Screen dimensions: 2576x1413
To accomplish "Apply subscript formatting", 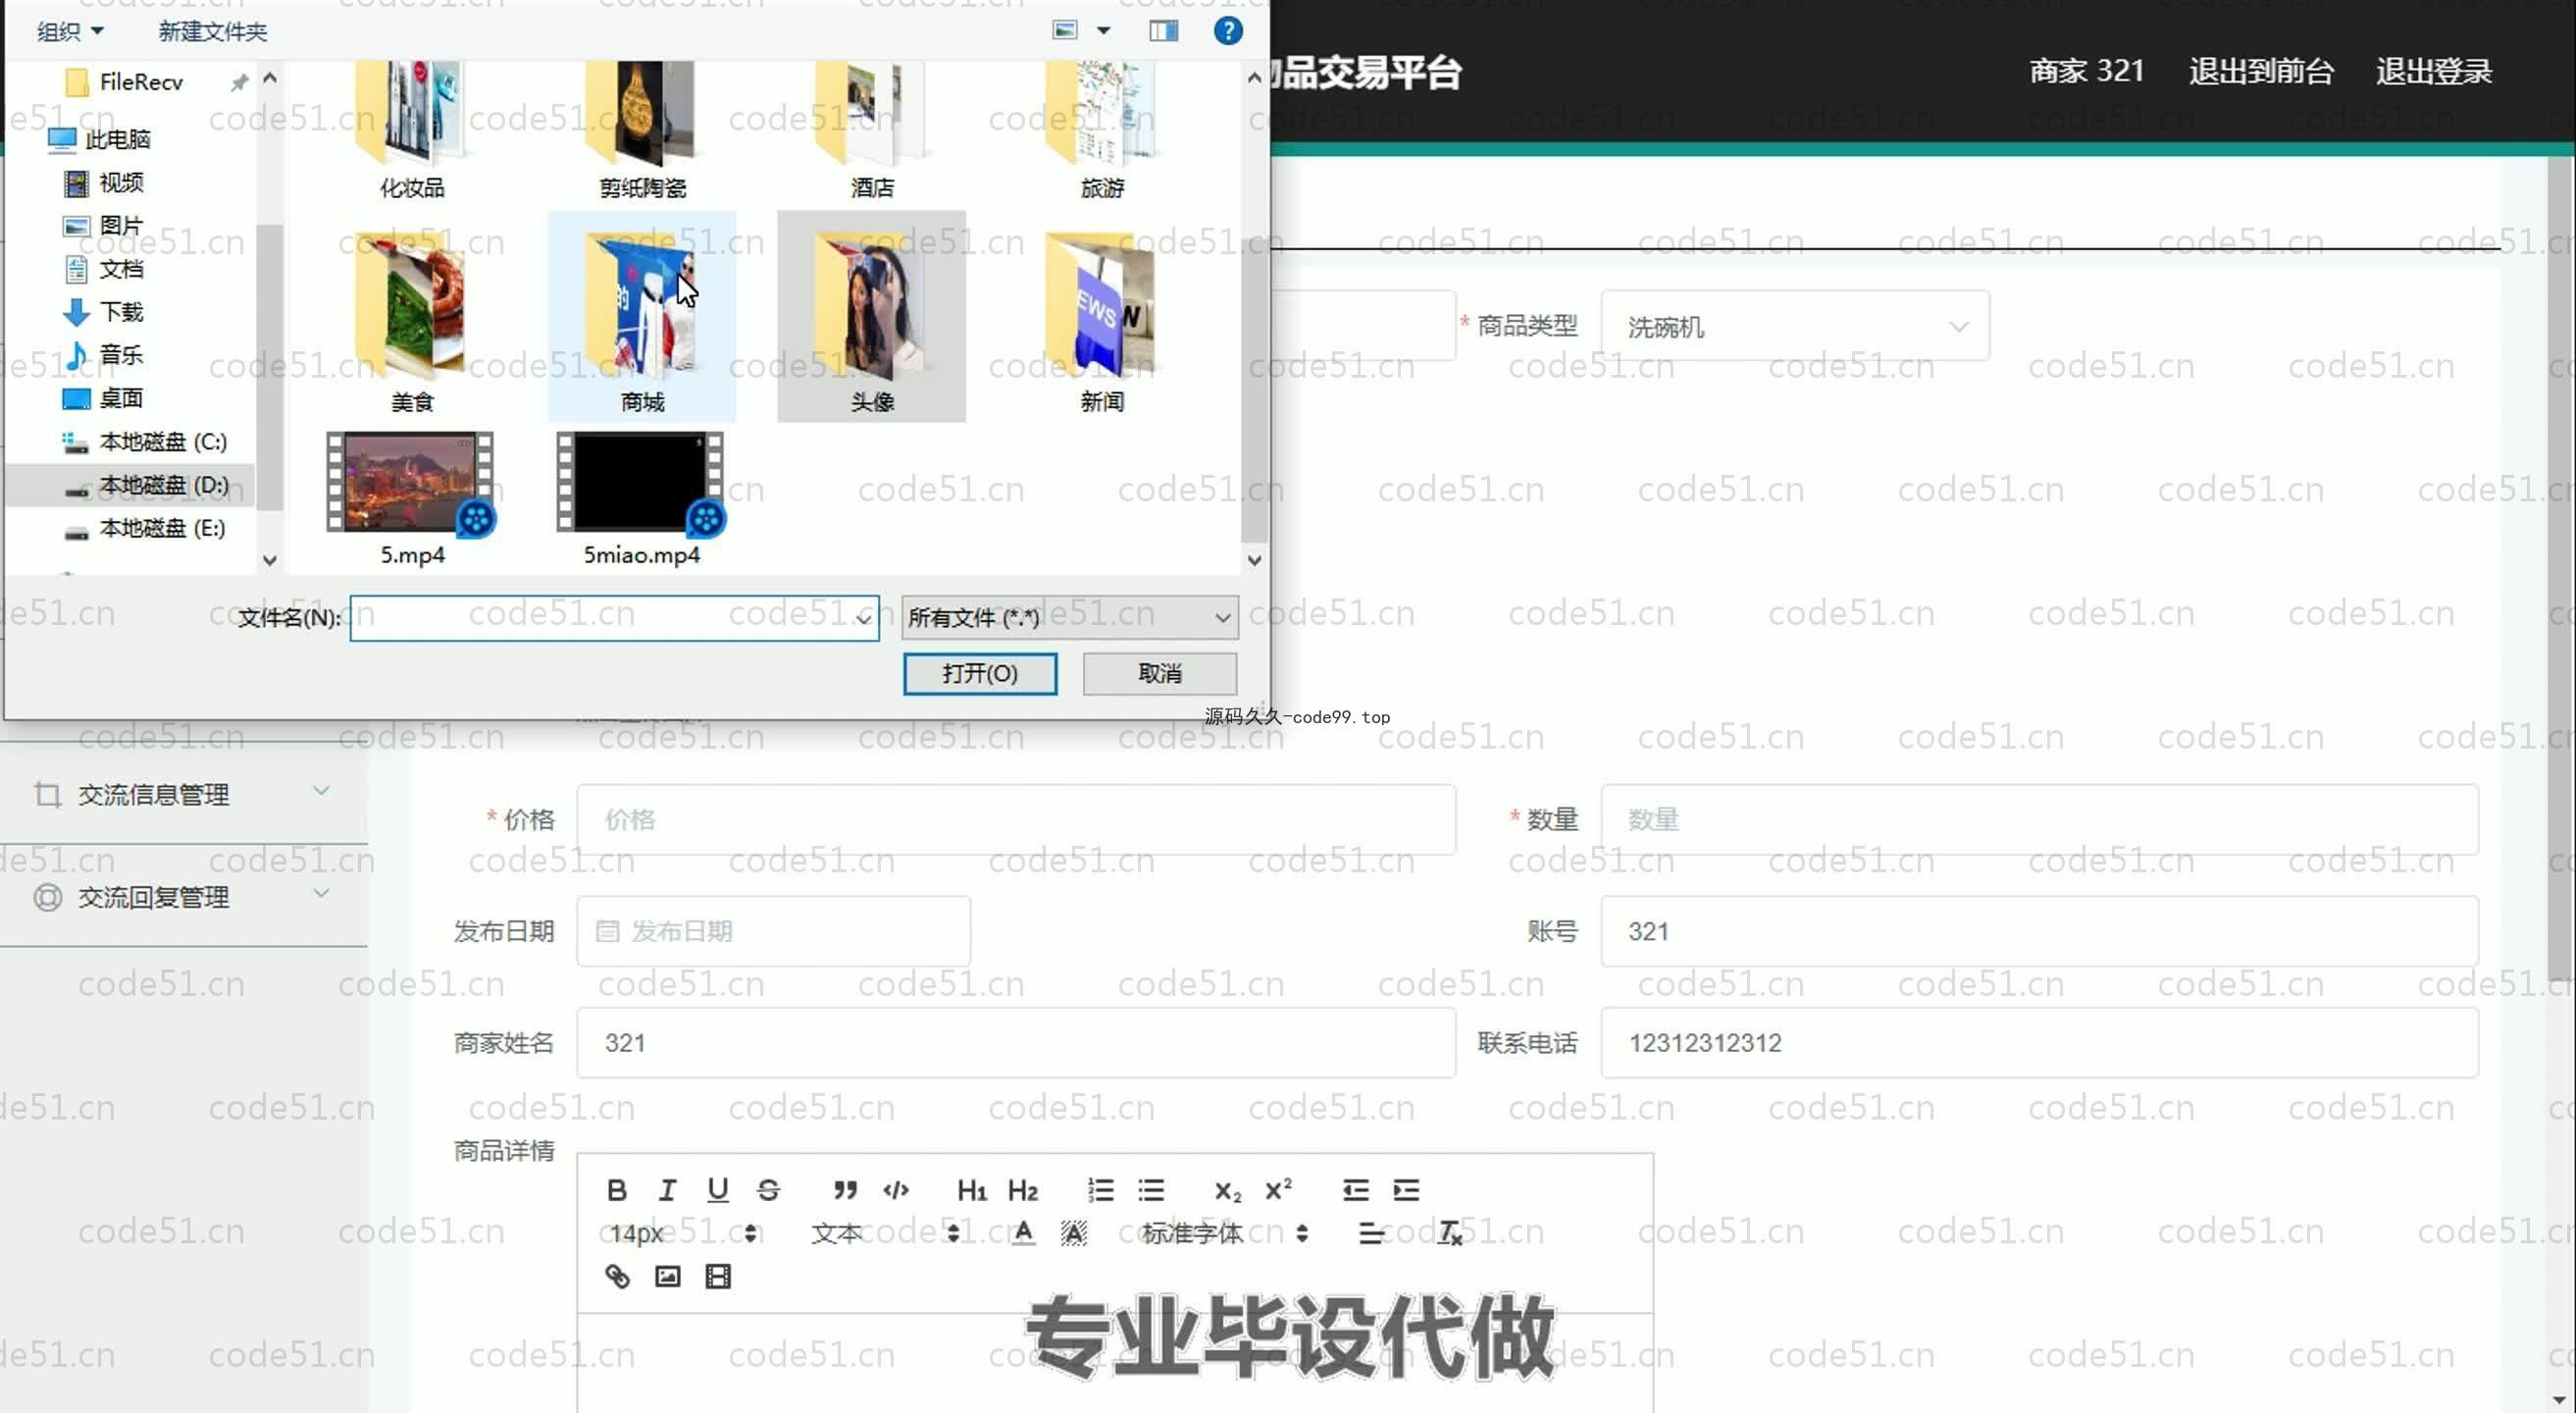I will point(1227,1190).
